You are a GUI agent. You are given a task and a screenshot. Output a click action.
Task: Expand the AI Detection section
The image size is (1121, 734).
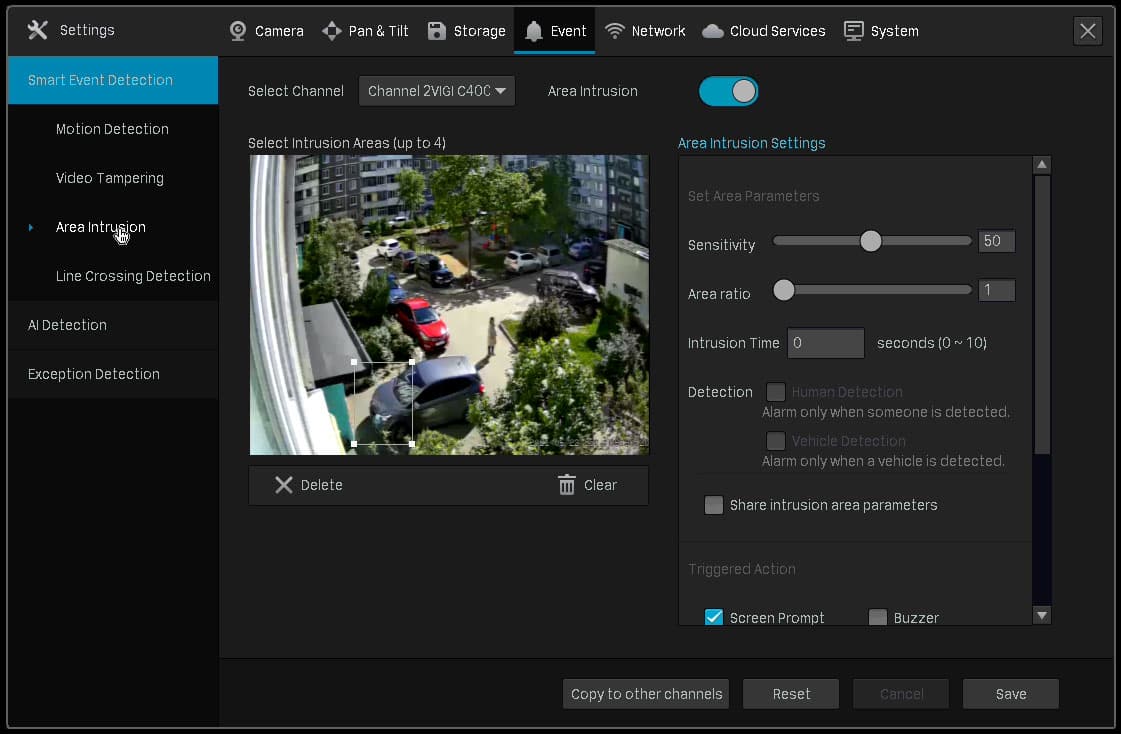[67, 325]
